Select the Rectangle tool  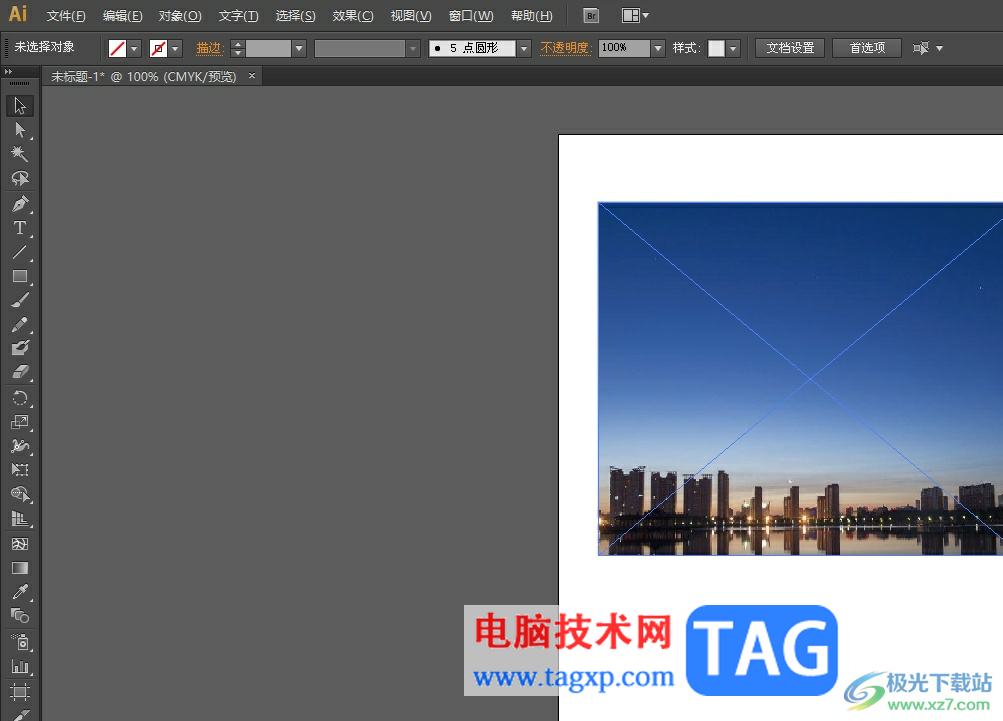[20, 276]
